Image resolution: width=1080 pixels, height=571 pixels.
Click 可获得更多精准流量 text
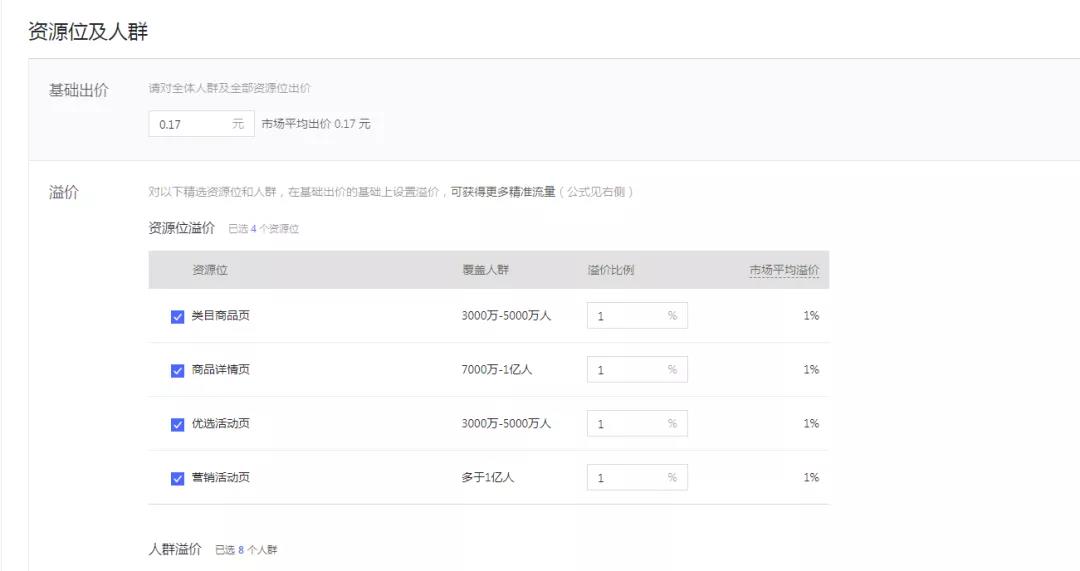[503, 191]
